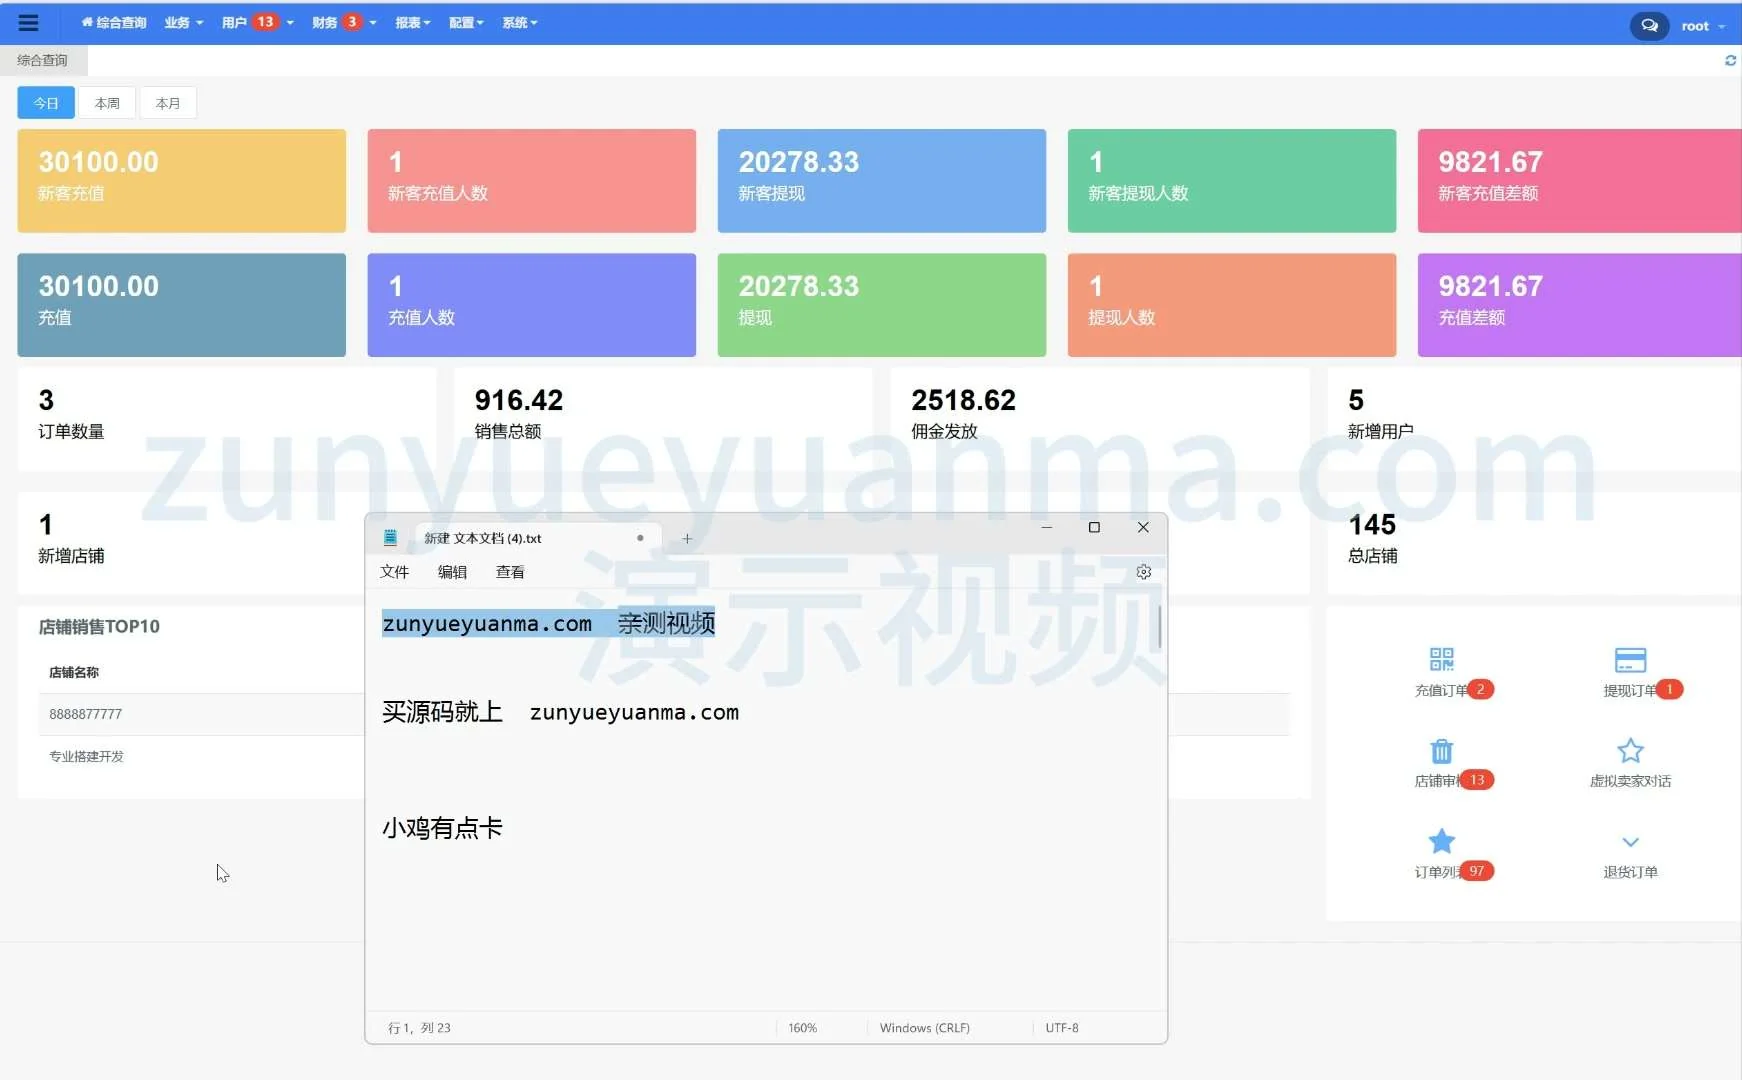Image resolution: width=1742 pixels, height=1080 pixels.
Task: Open the order list star icon
Action: (x=1441, y=842)
